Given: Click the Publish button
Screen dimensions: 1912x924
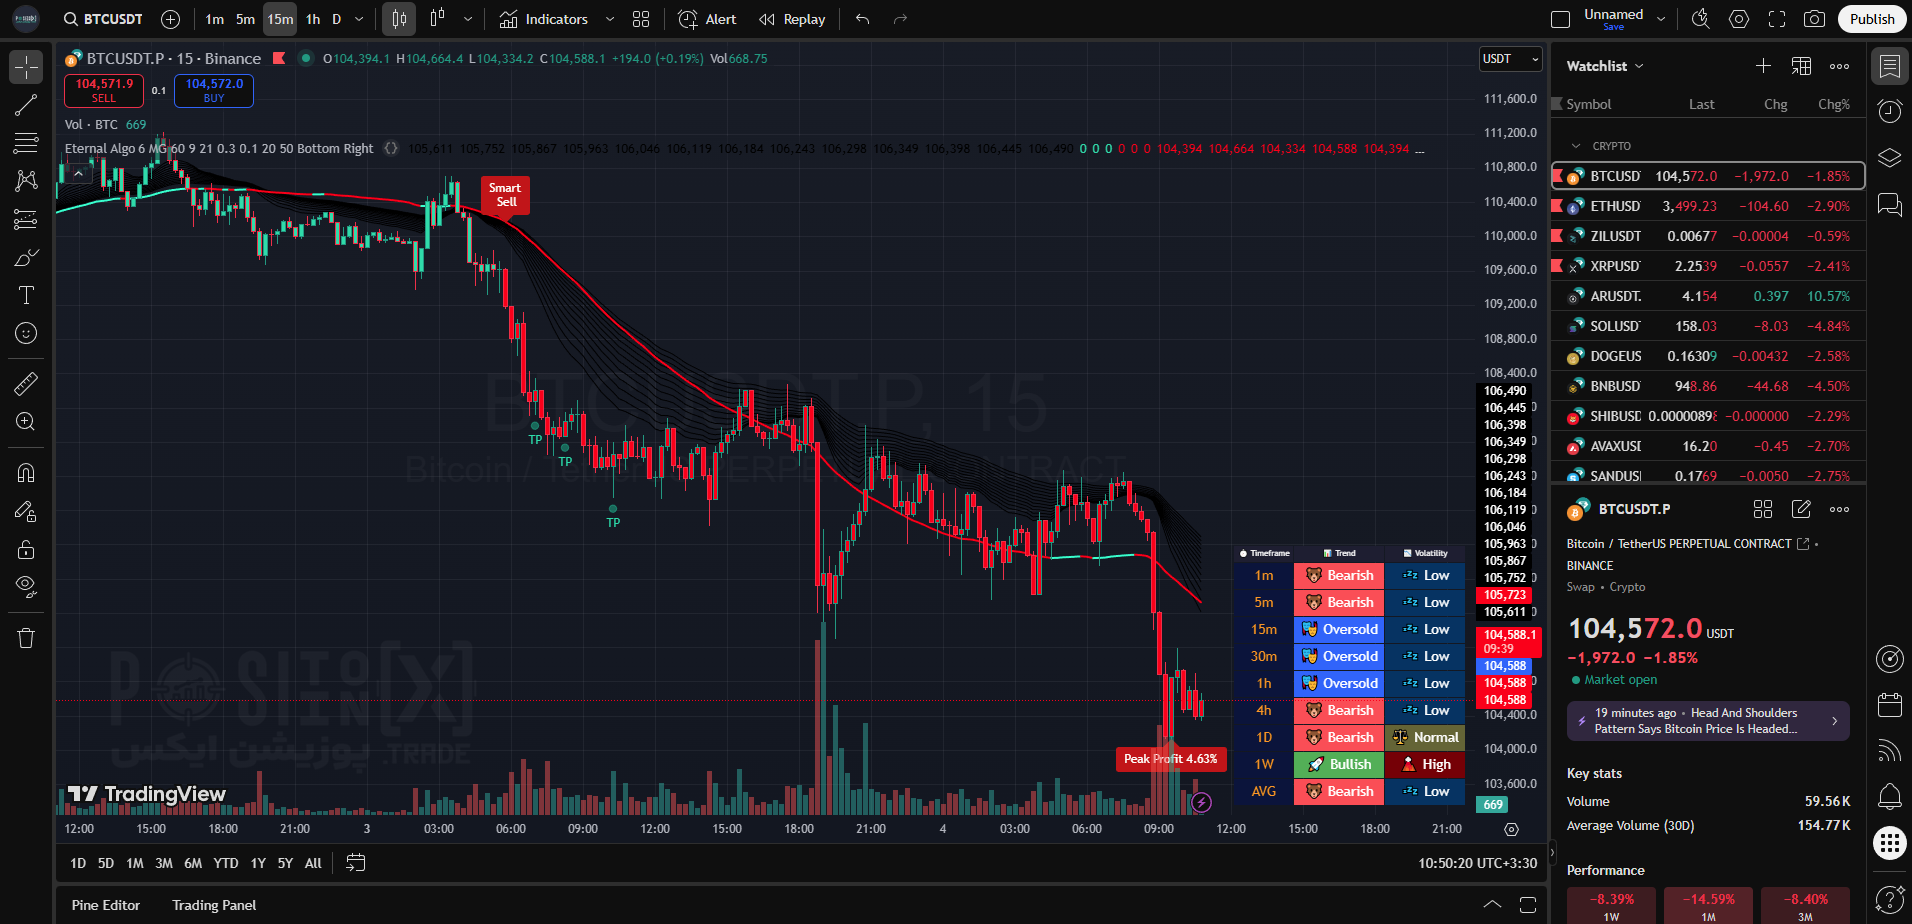Looking at the screenshot, I should pos(1871,19).
